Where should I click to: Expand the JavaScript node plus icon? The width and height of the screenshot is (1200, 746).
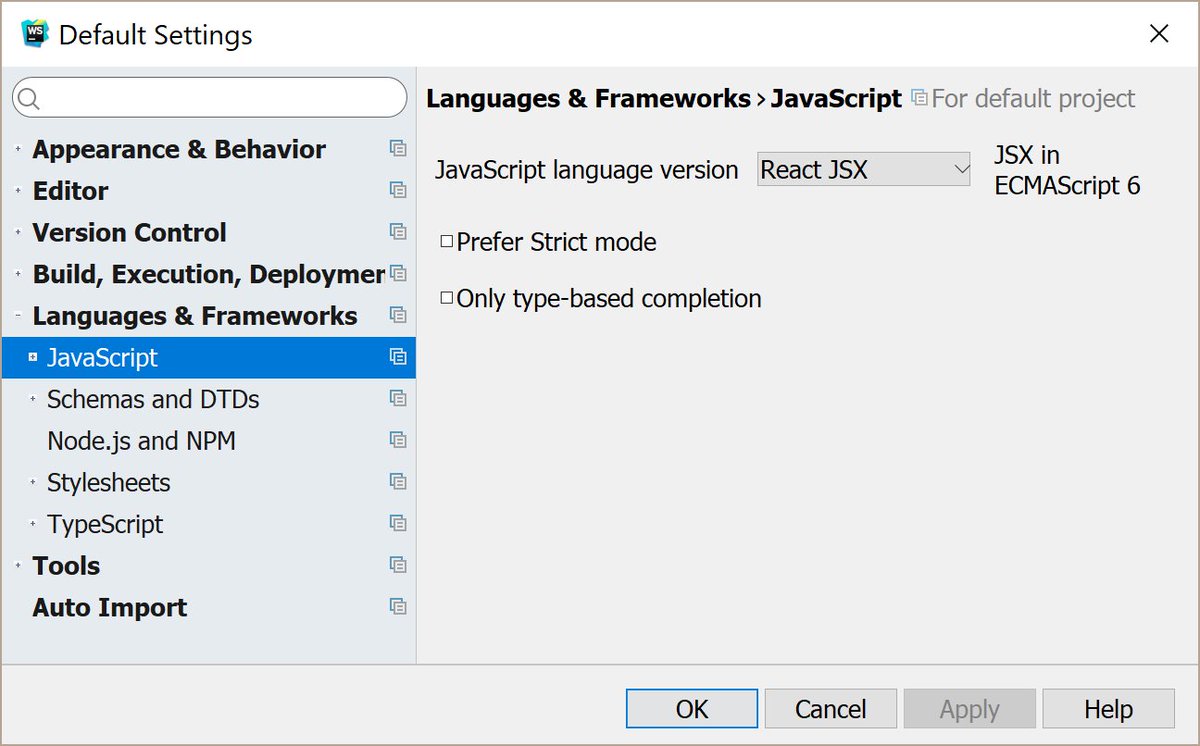coord(33,357)
